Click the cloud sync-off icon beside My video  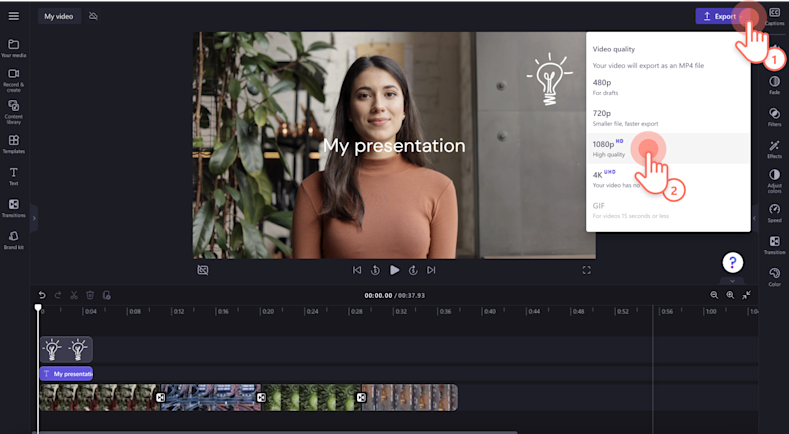93,16
